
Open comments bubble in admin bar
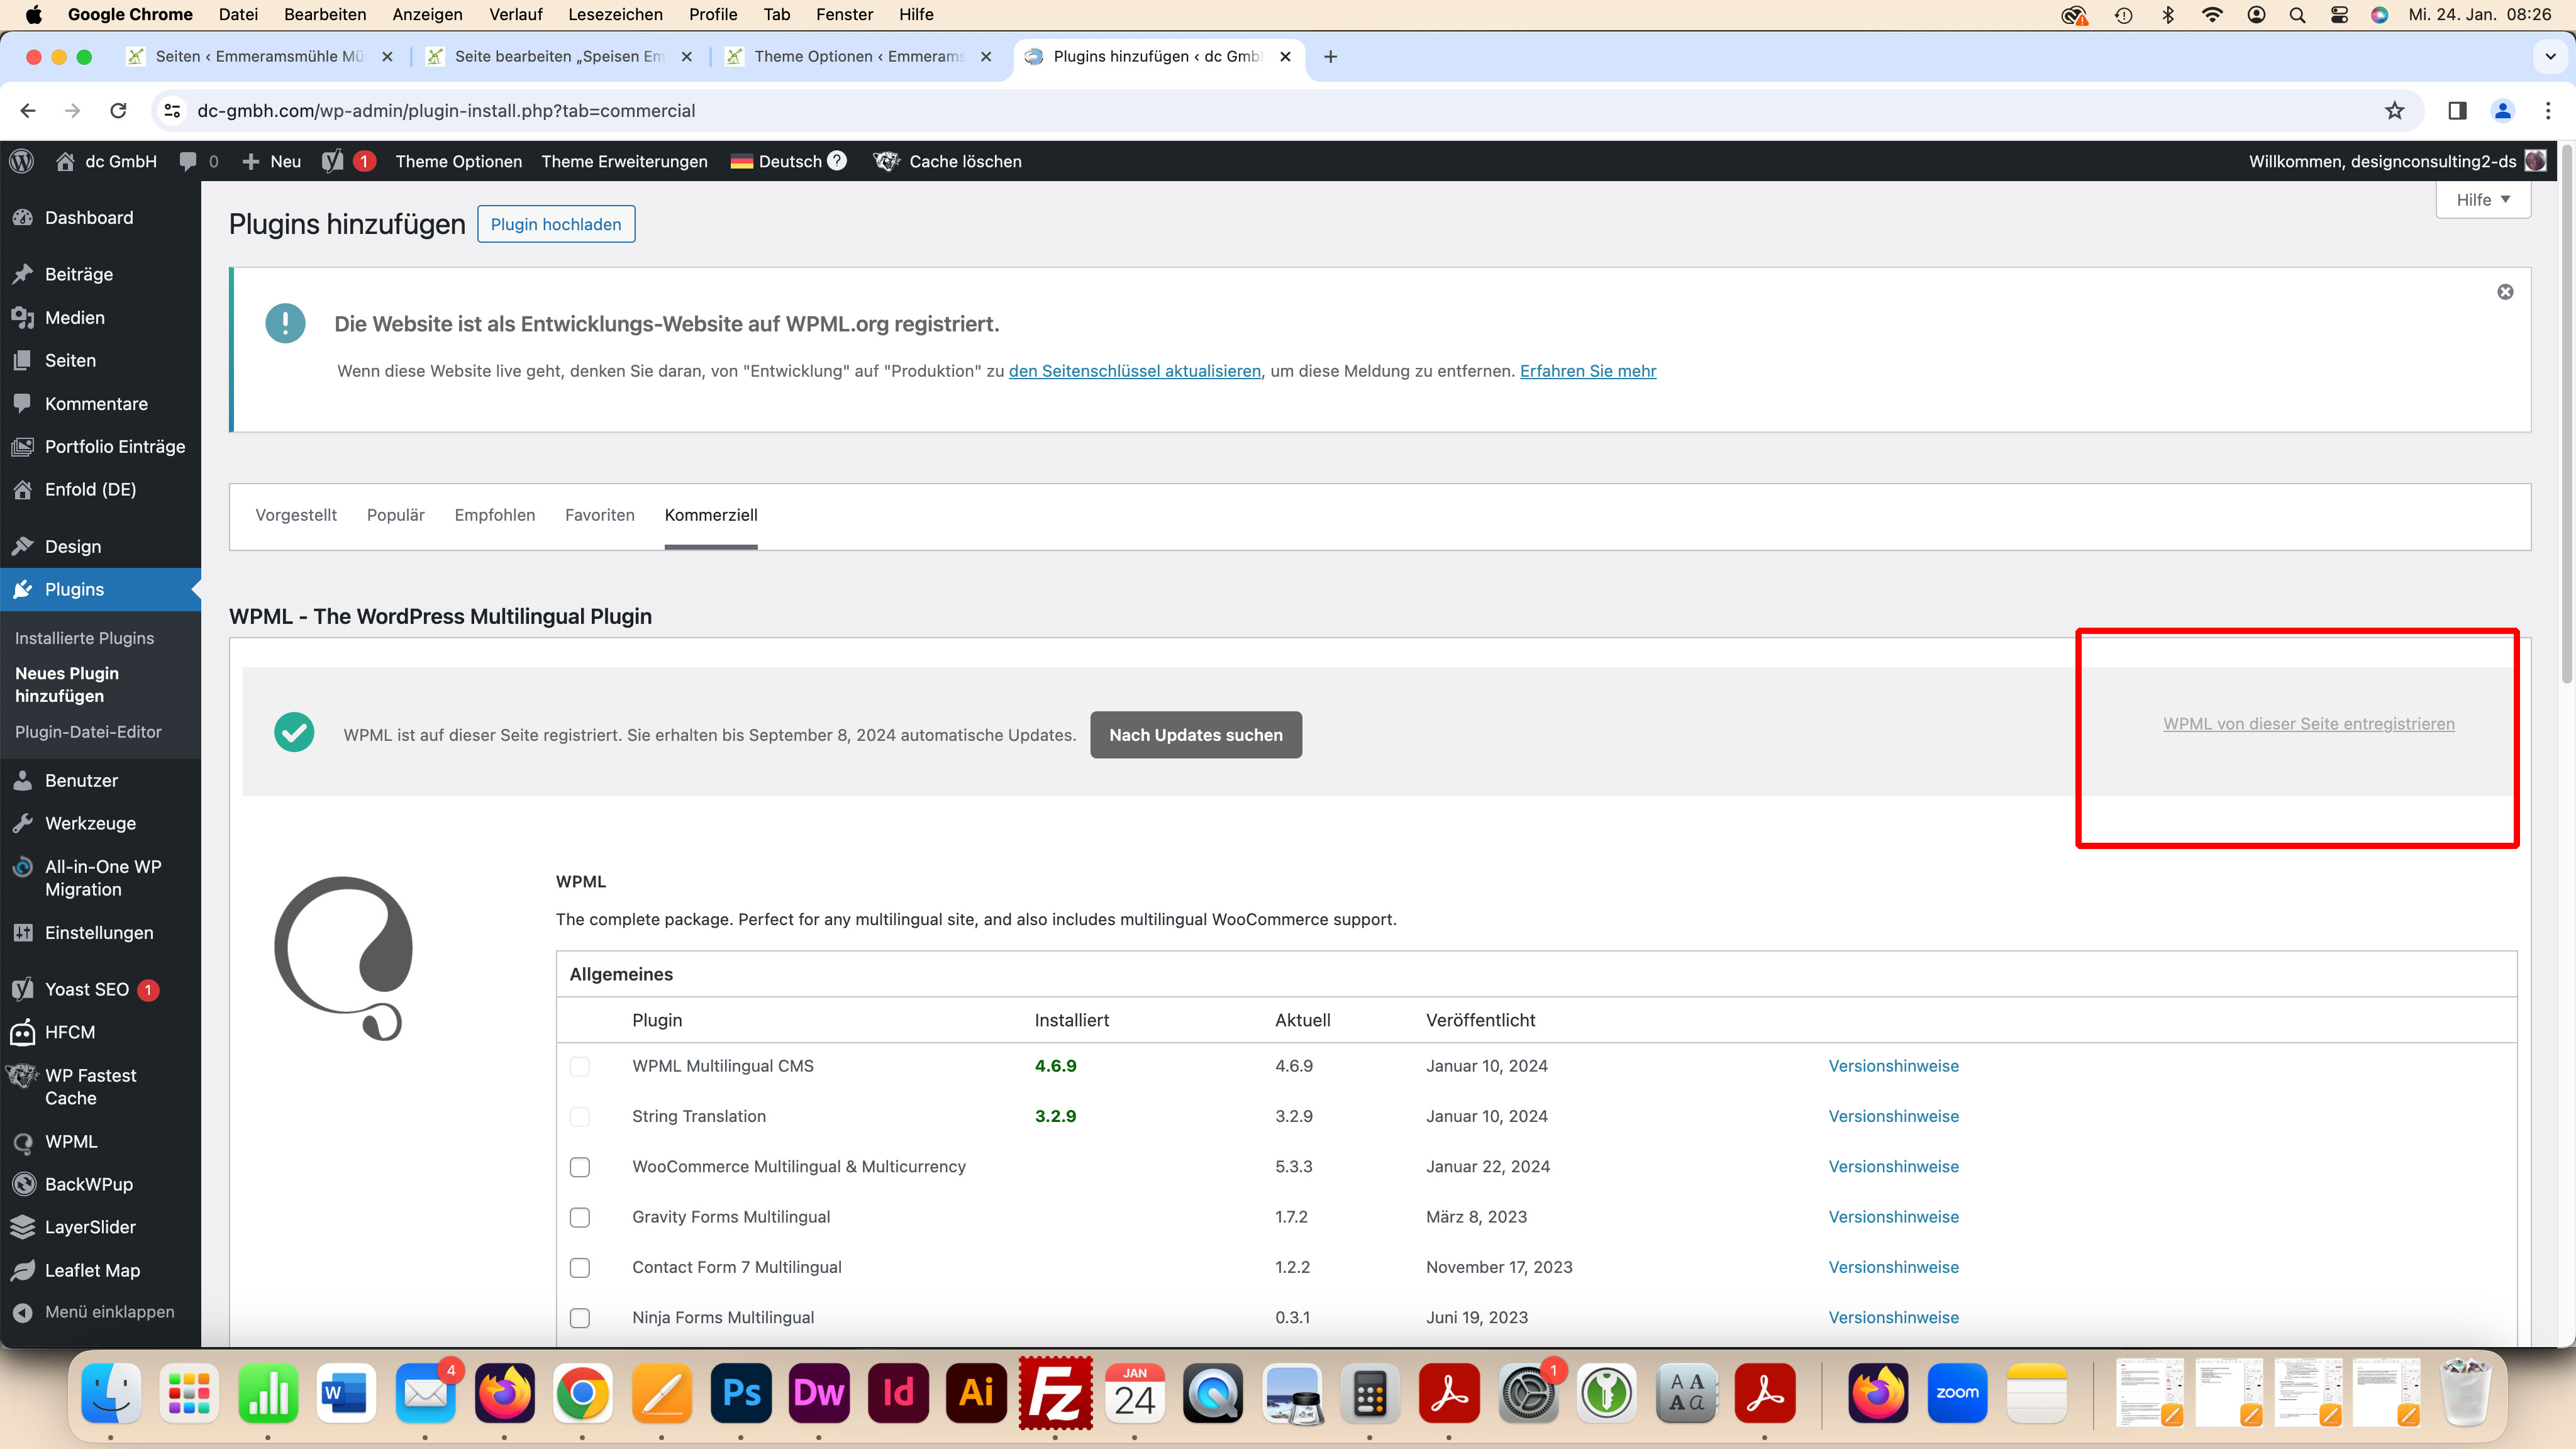pyautogui.click(x=187, y=161)
